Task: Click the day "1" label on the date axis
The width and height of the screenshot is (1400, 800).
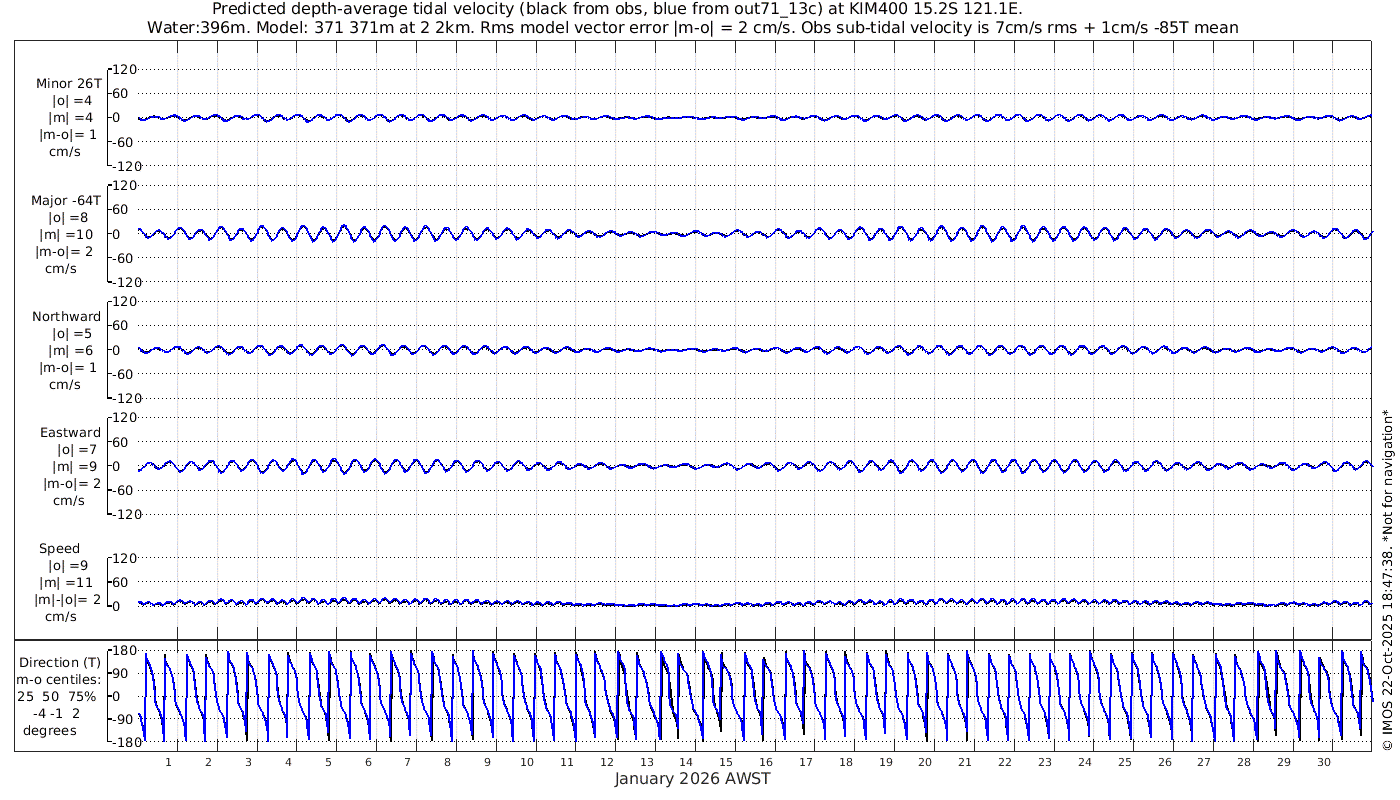Action: 168,762
